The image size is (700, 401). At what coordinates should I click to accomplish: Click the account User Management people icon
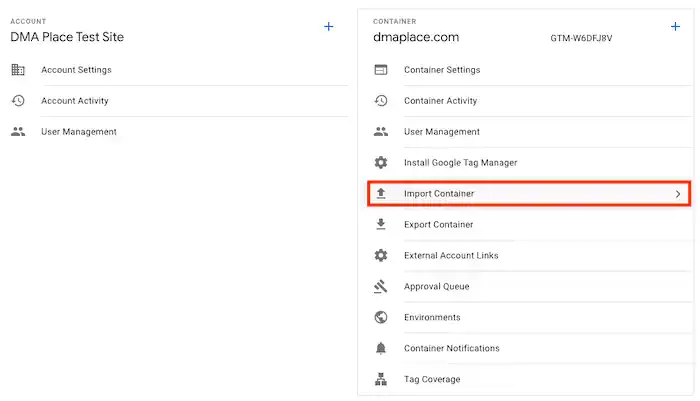pyautogui.click(x=18, y=132)
